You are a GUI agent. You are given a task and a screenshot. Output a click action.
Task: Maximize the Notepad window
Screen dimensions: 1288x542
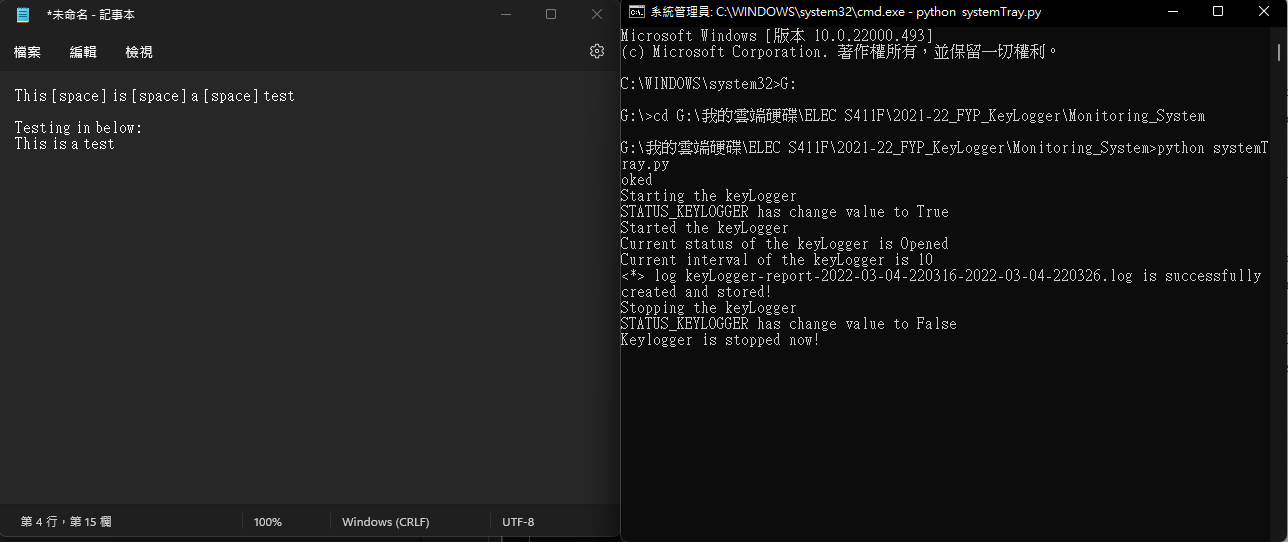pos(551,14)
